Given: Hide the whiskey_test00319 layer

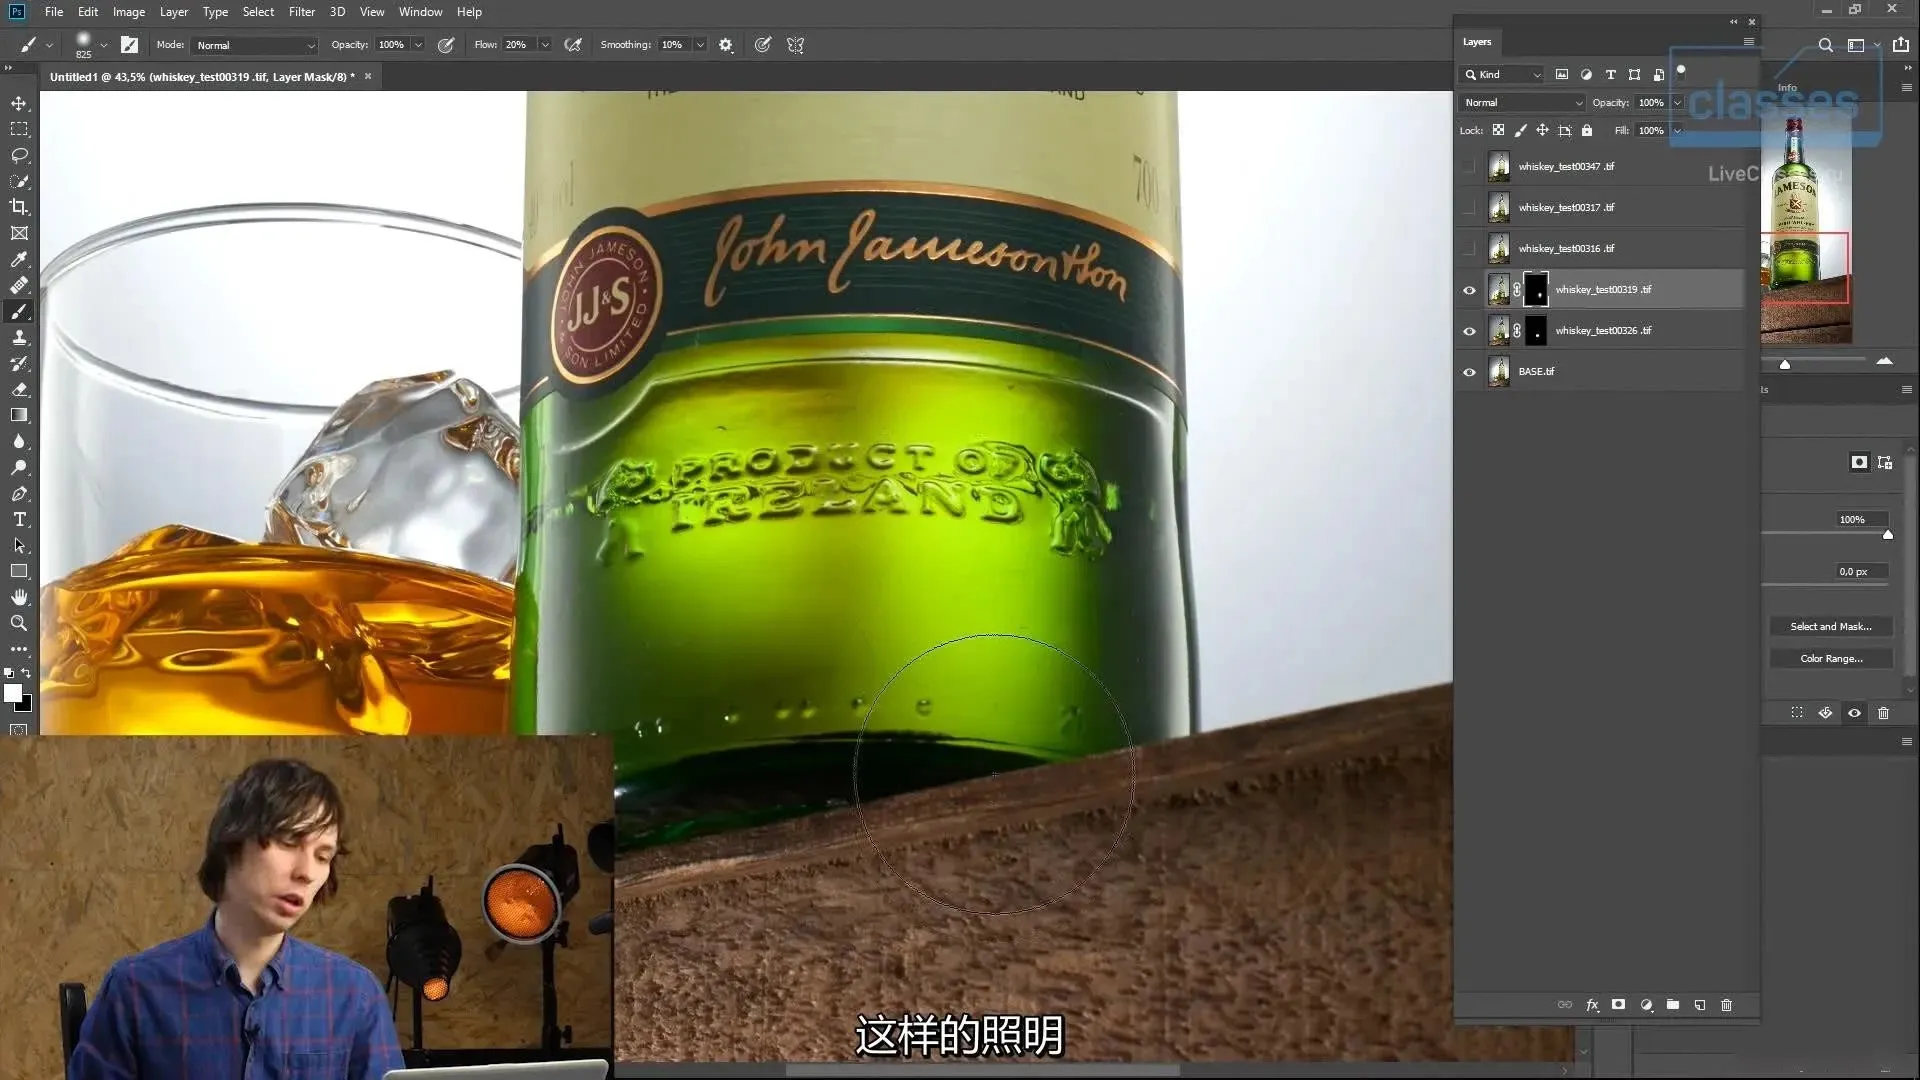Looking at the screenshot, I should [x=1468, y=290].
